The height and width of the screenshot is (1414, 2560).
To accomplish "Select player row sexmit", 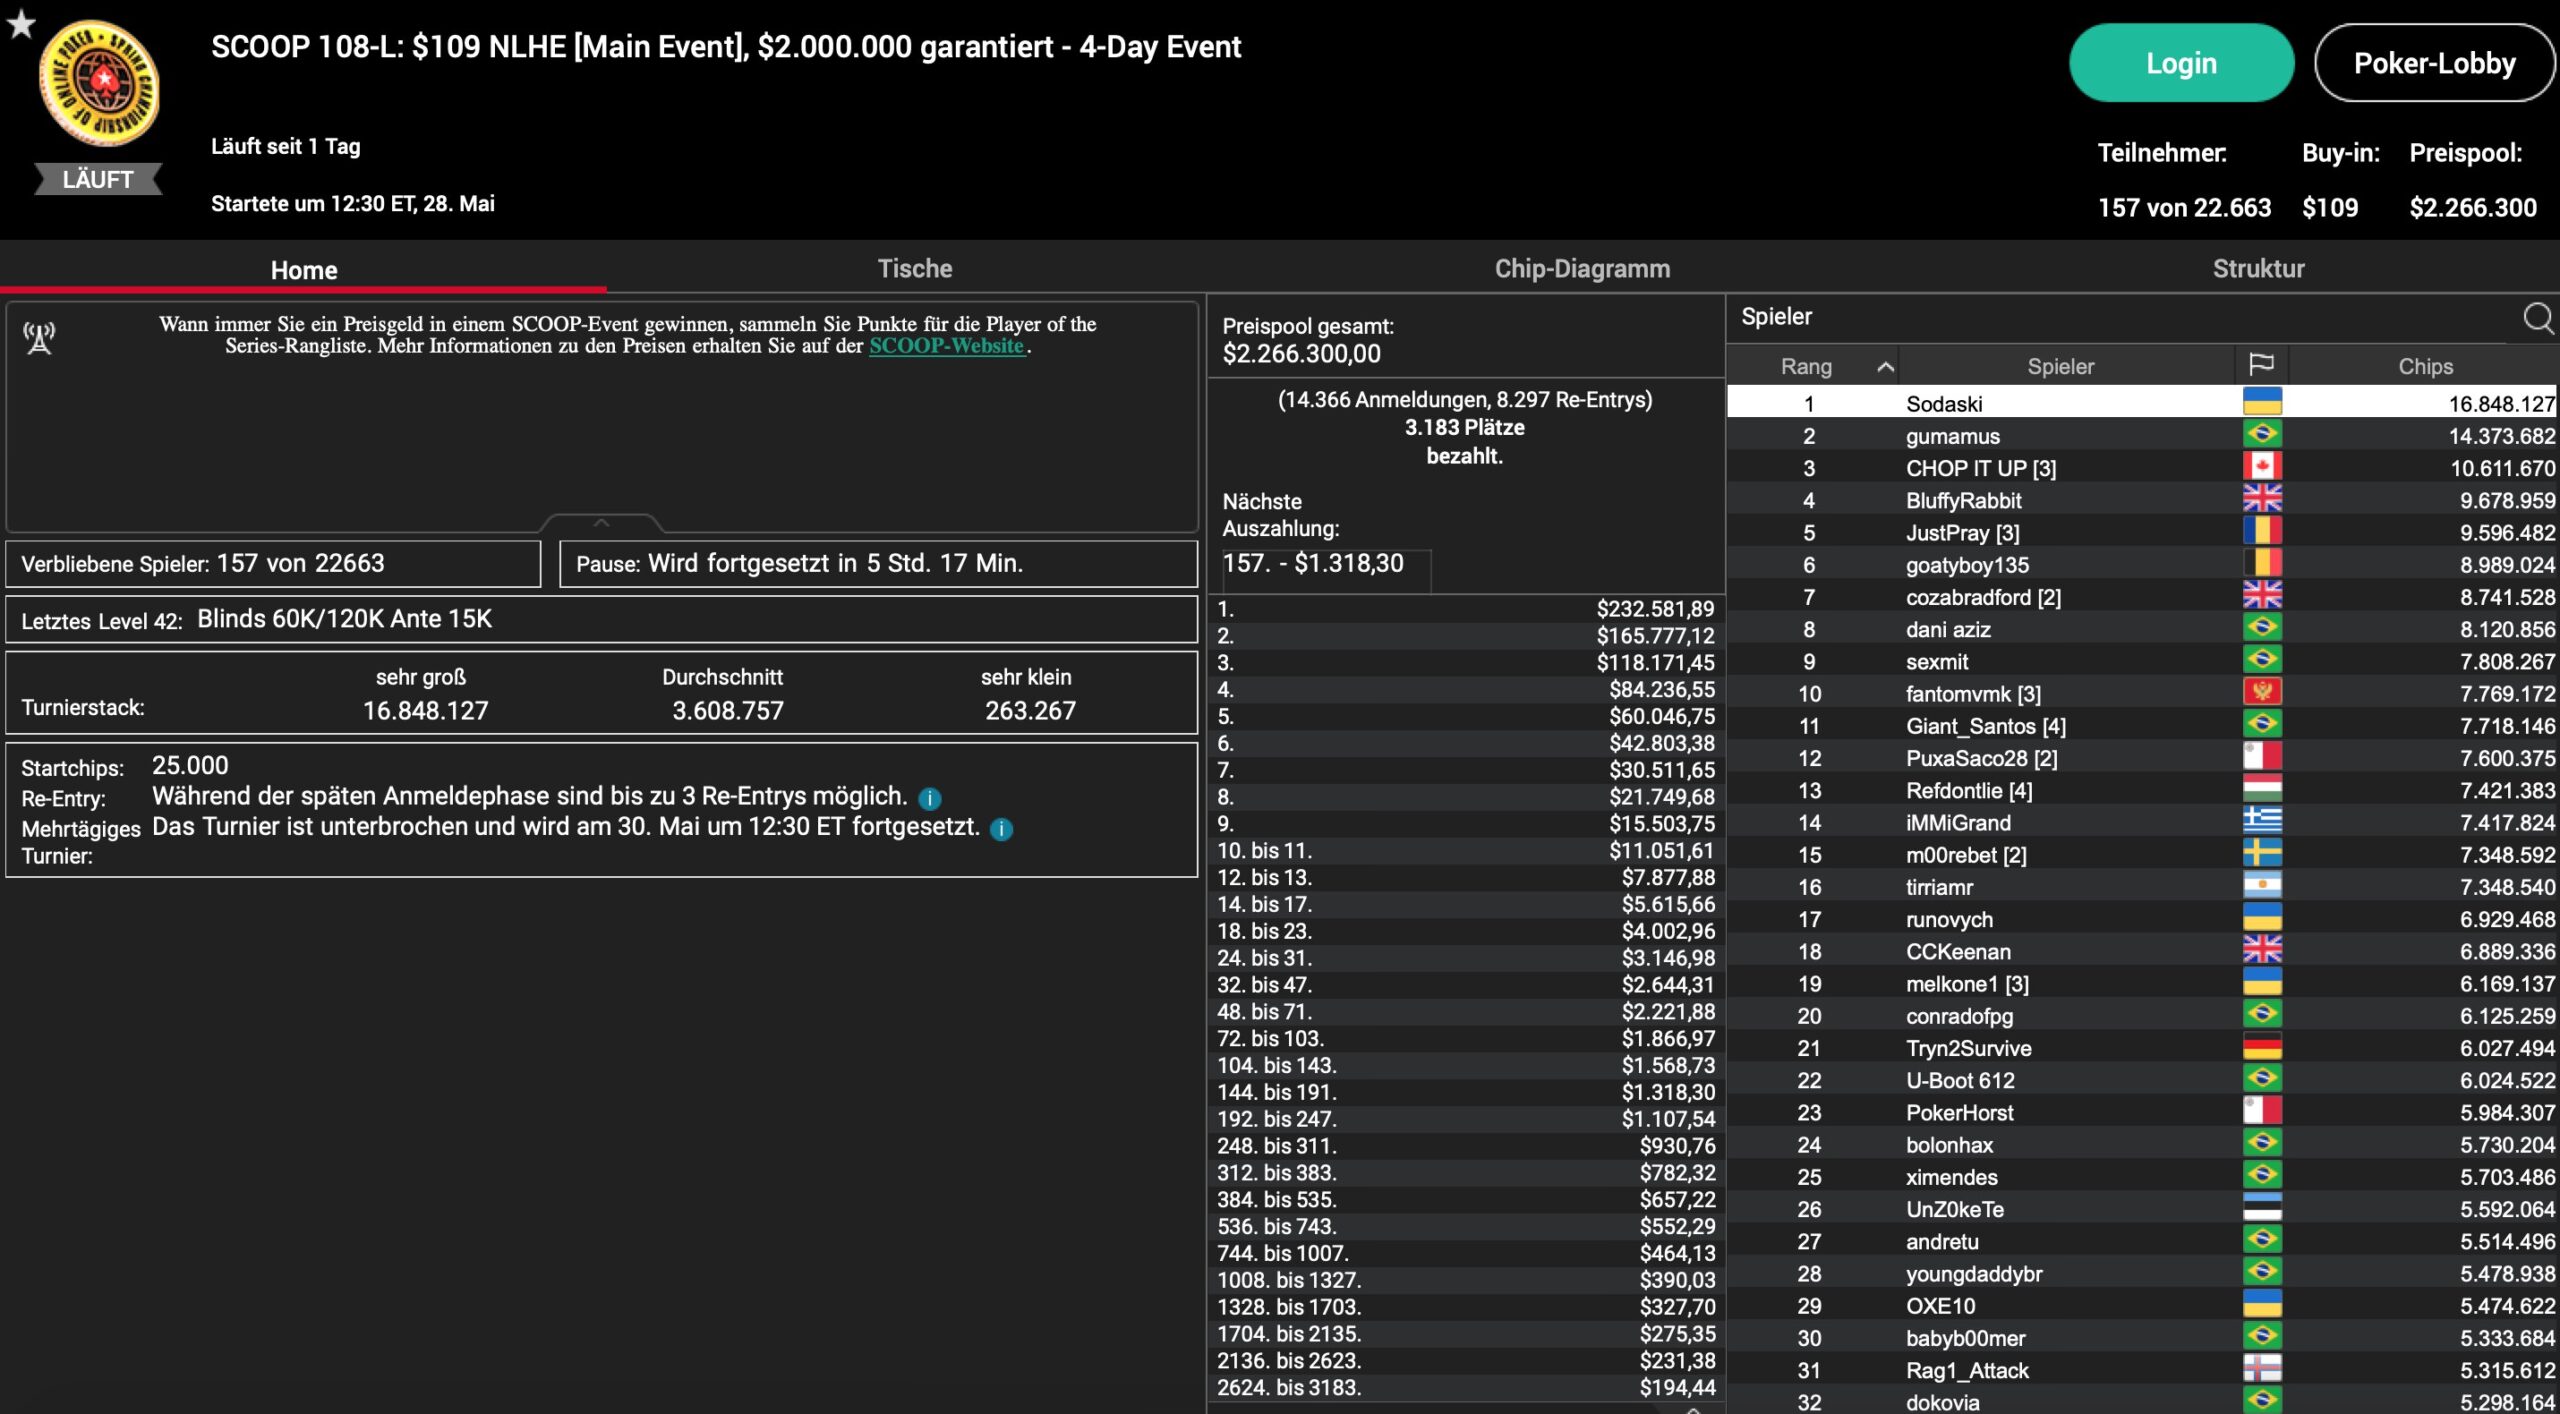I will pyautogui.click(x=2142, y=661).
